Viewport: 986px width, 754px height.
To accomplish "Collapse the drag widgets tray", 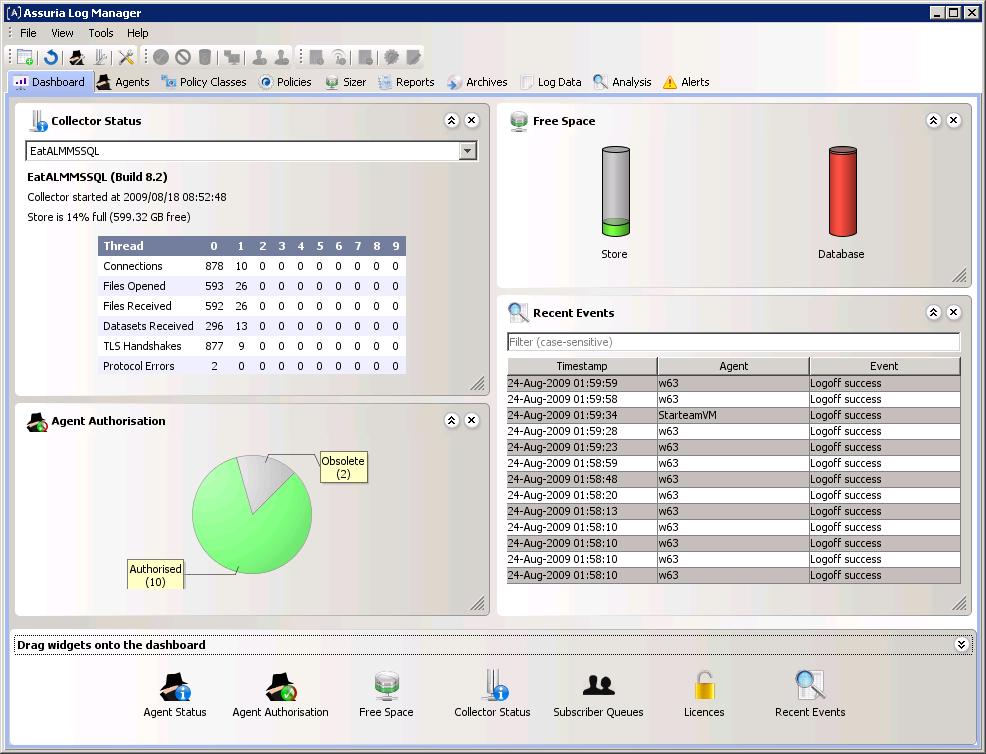I will 962,645.
